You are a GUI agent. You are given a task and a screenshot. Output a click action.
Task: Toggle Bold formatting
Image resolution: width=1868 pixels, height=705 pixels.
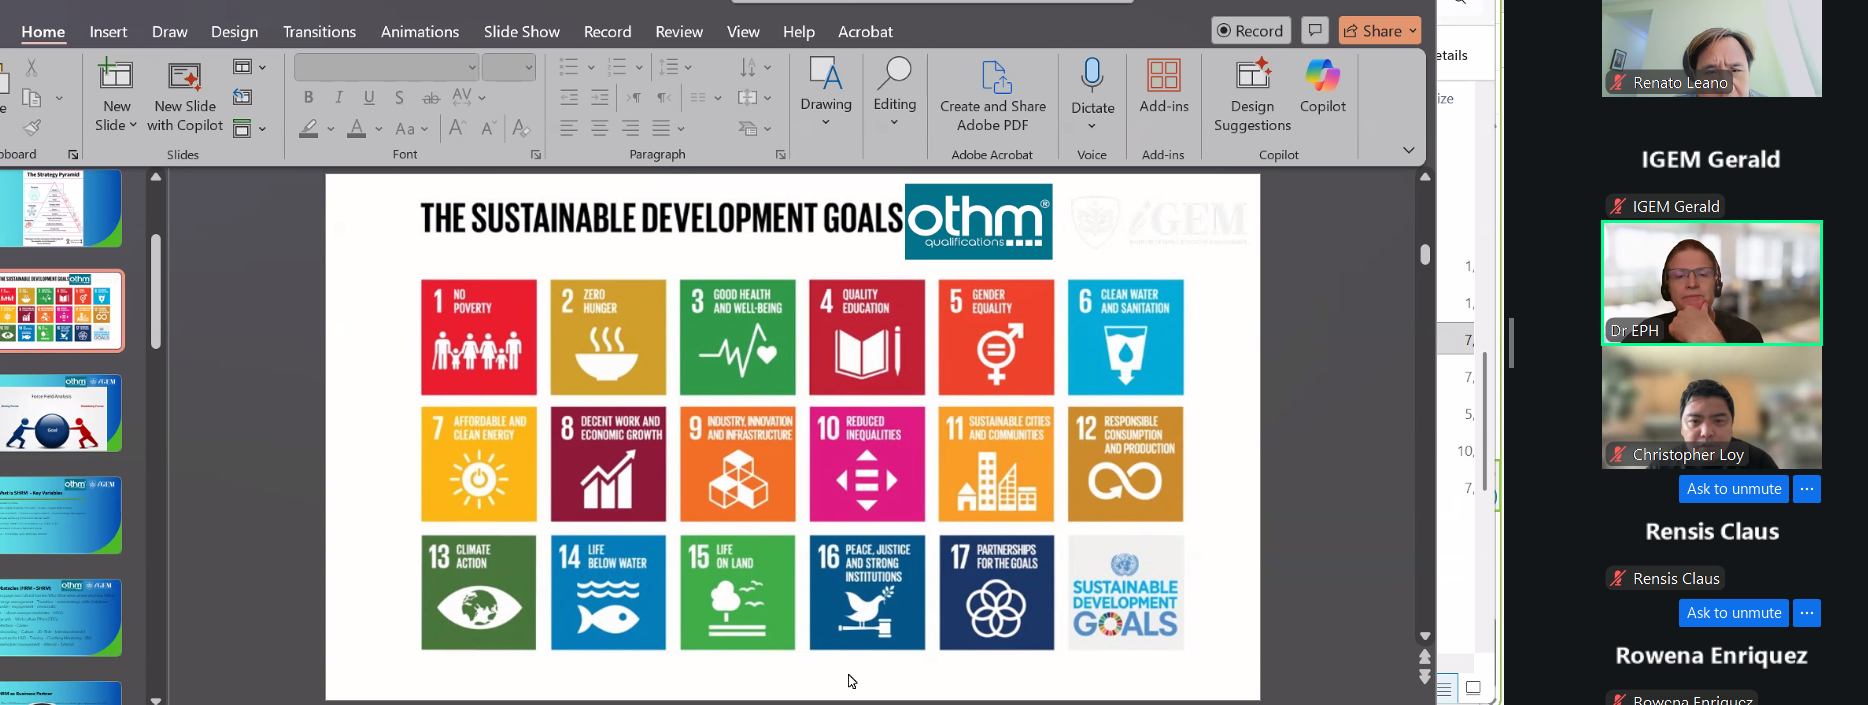[x=308, y=97]
